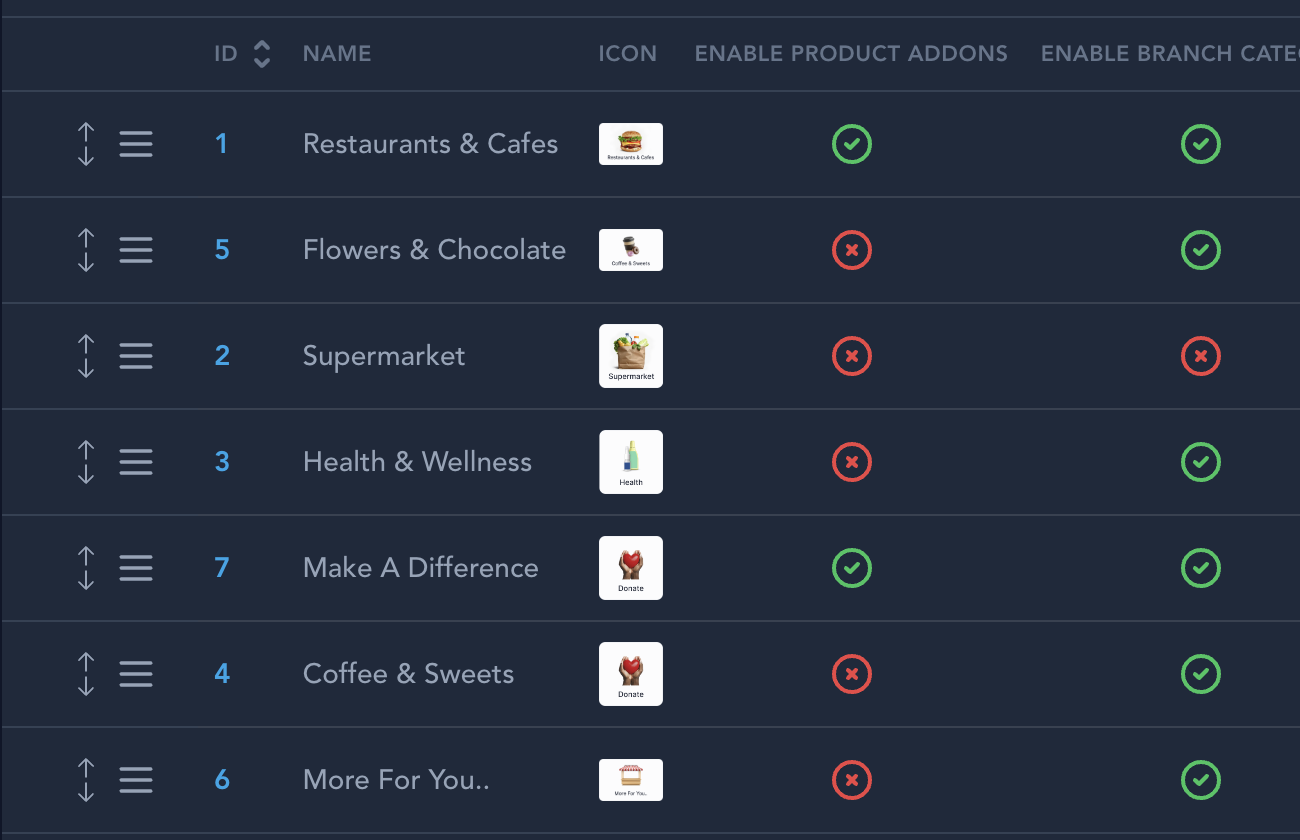Click the up-down arrows icon in Flowers & Chocolate row
1300x840 pixels.
(x=86, y=250)
